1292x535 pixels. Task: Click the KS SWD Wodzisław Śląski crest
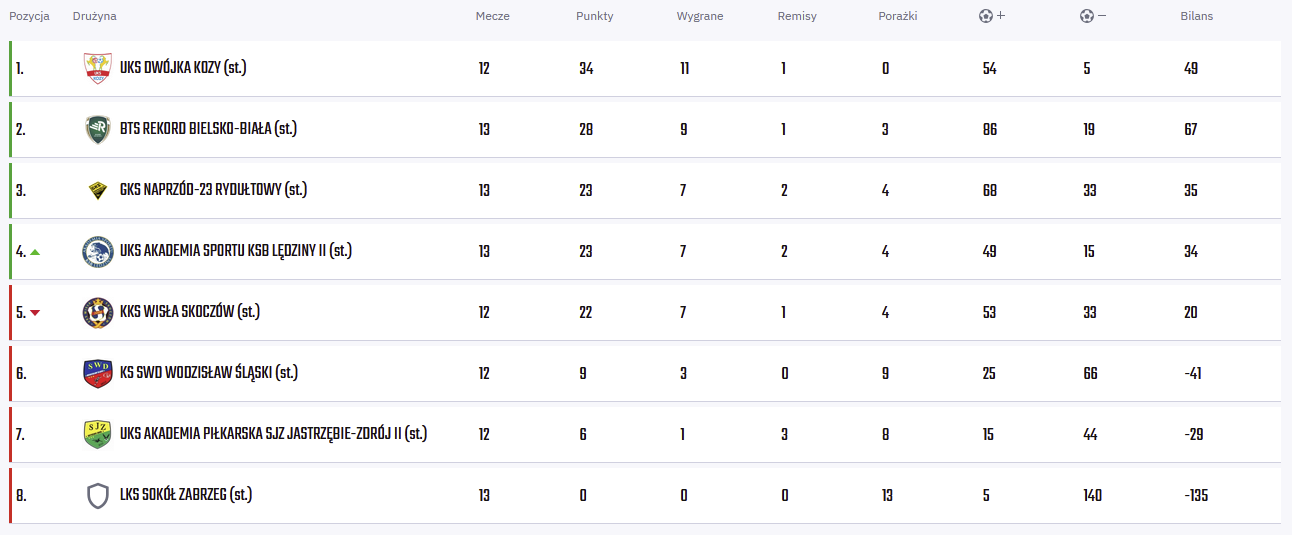[97, 373]
